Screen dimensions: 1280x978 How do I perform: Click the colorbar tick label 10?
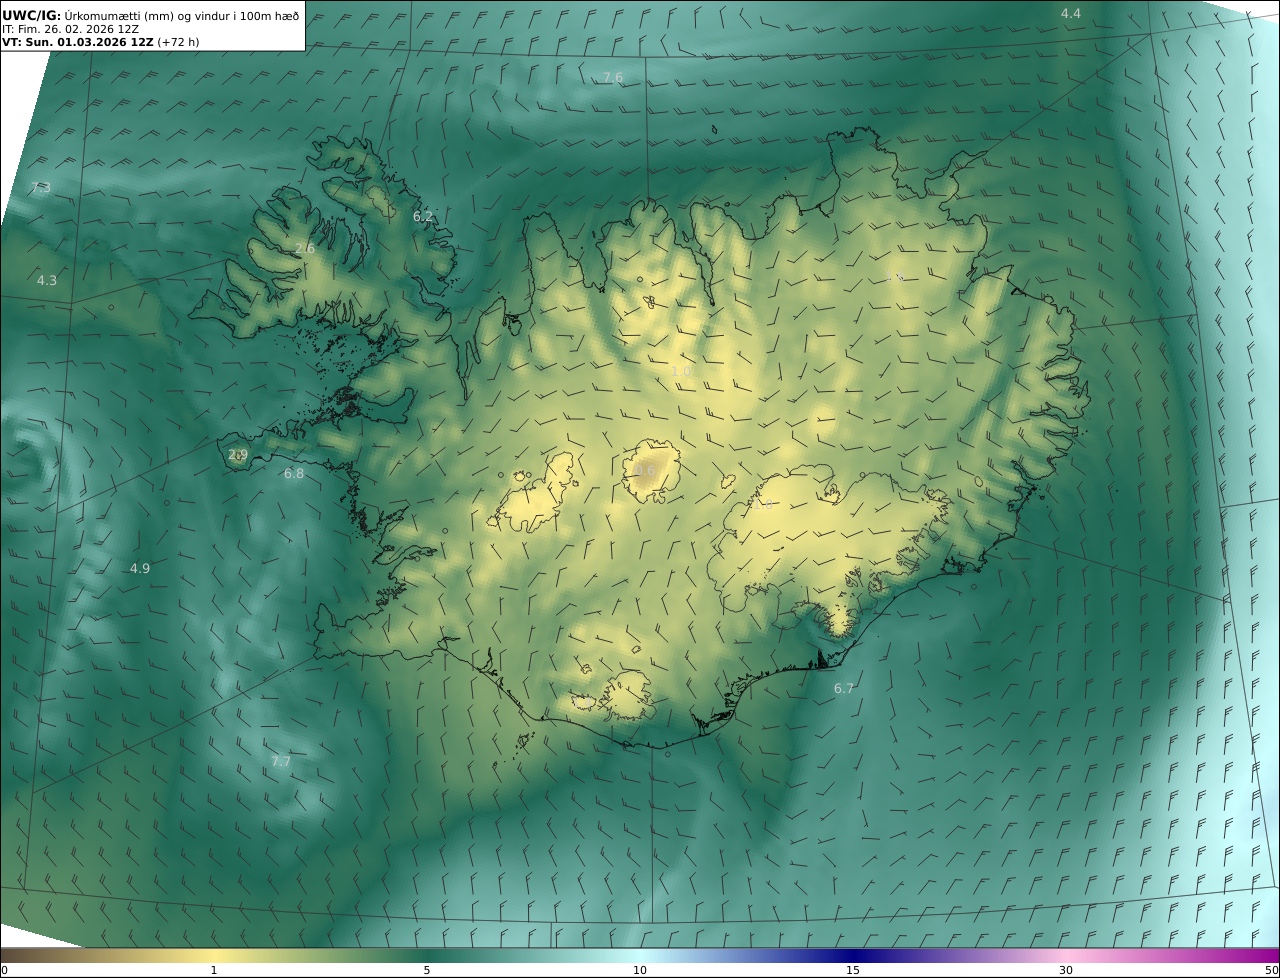coord(640,970)
